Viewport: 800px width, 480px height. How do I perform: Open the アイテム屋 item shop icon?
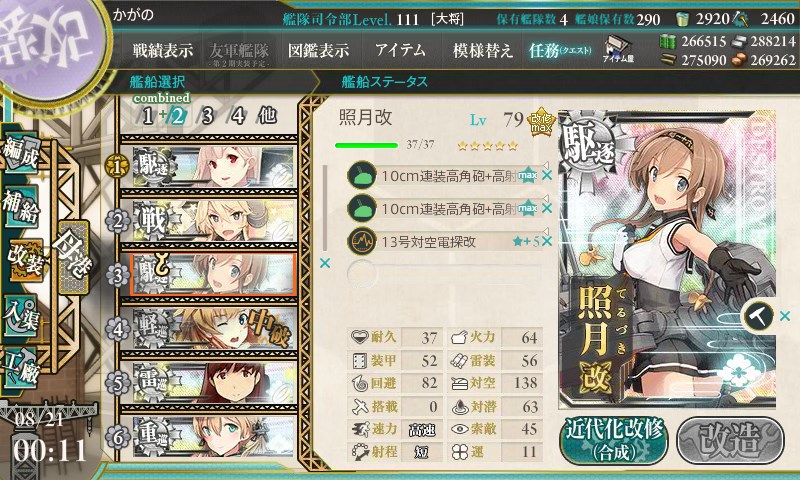click(618, 49)
